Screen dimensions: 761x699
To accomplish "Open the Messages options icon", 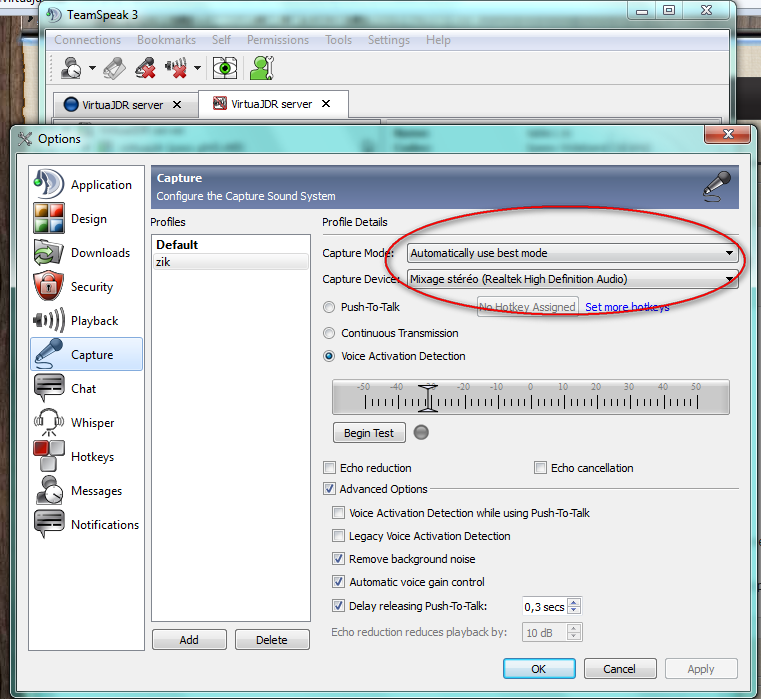I will (x=49, y=490).
